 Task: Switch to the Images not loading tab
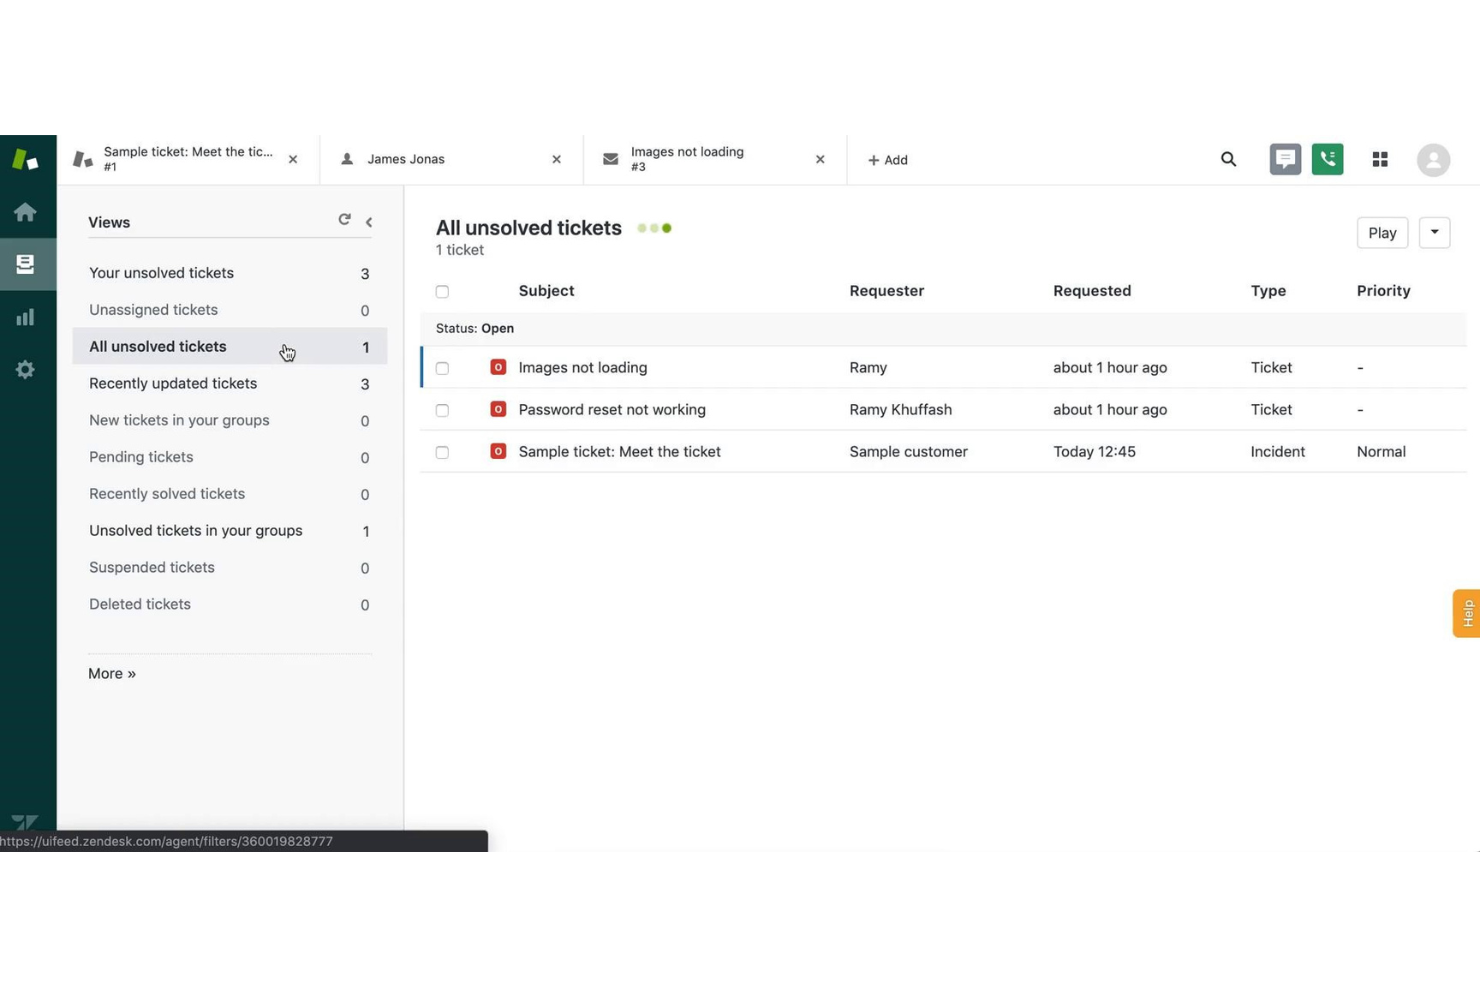click(x=687, y=159)
